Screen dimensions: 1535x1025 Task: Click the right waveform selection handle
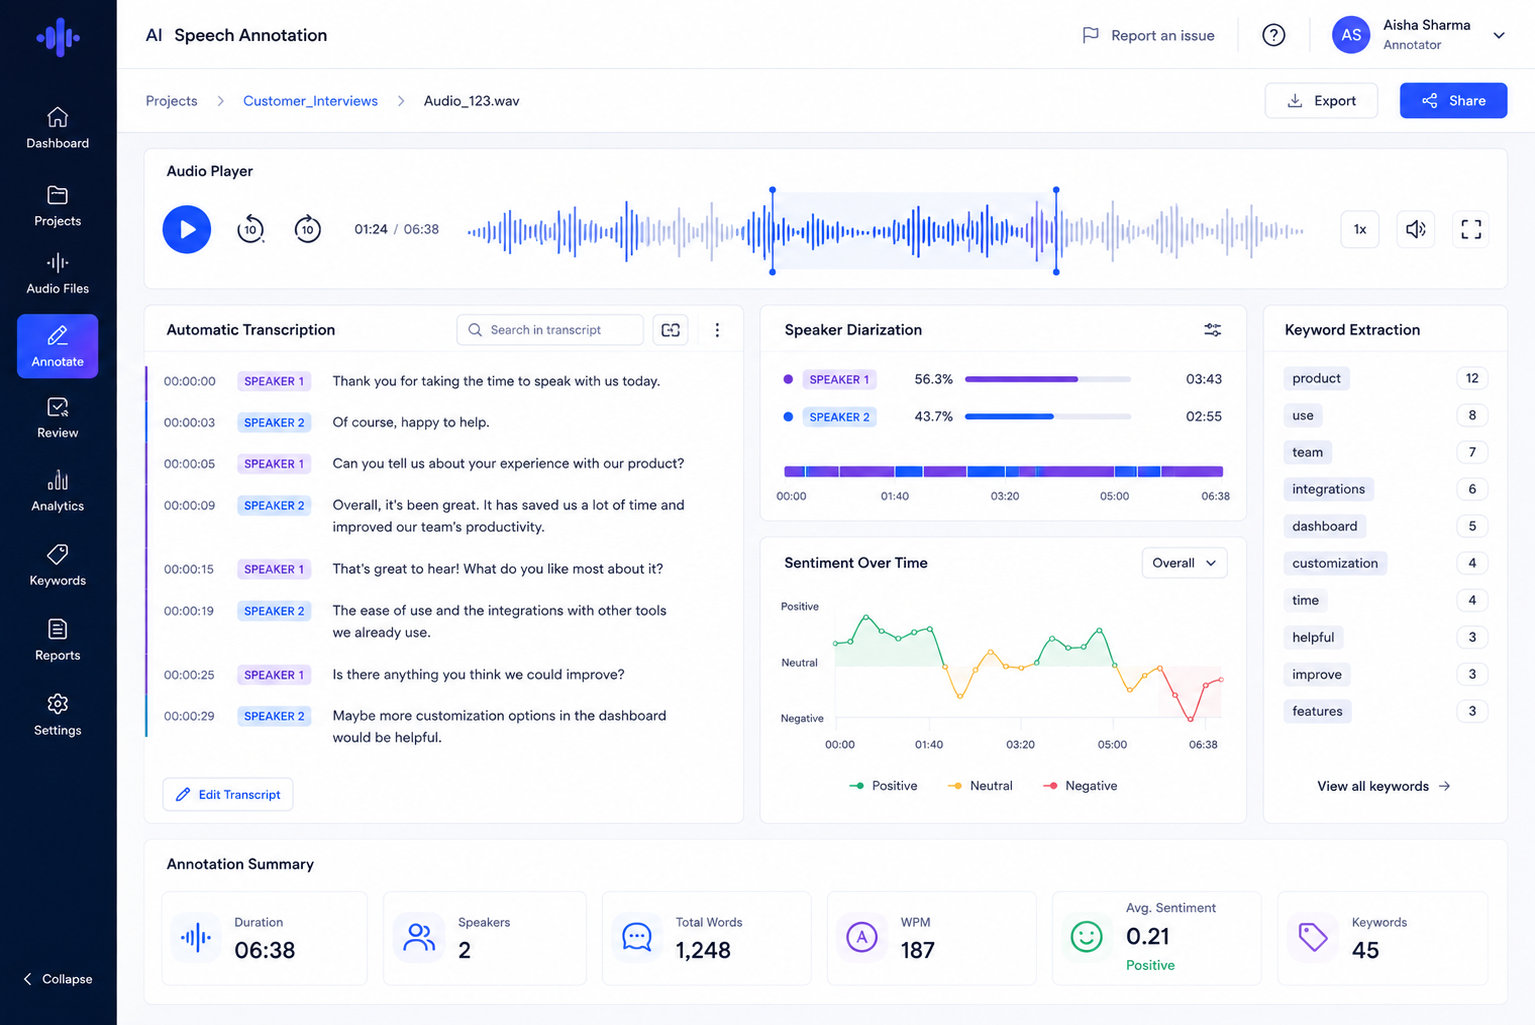coord(1056,230)
